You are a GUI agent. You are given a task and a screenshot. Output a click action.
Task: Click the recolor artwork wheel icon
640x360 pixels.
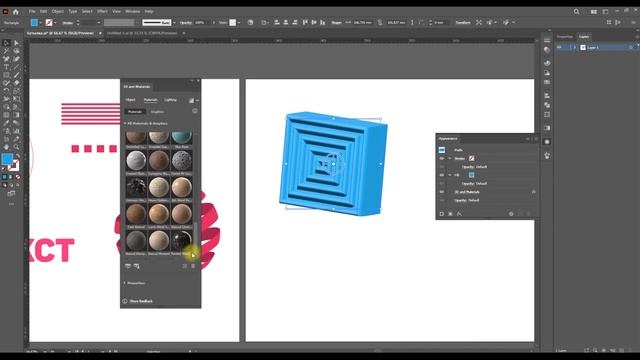[250, 22]
